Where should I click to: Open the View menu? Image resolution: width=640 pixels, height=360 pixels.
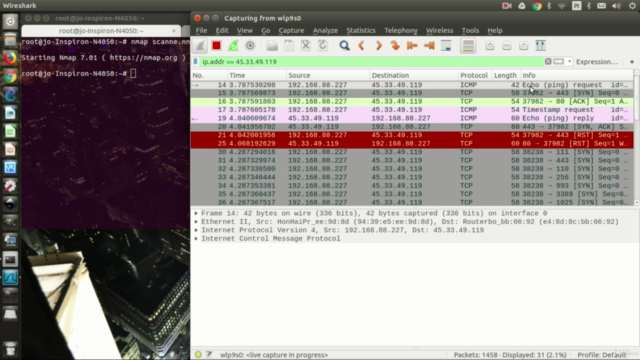(x=244, y=31)
